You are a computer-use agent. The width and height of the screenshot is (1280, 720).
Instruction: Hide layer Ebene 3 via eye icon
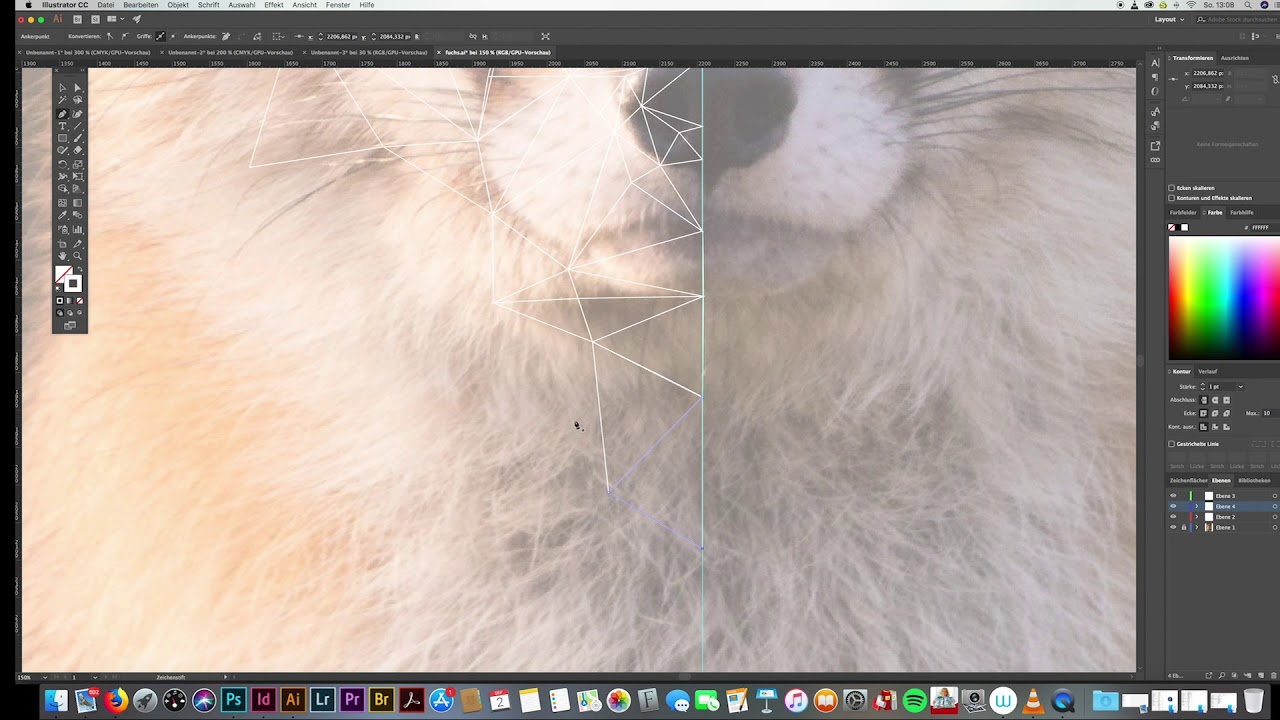(x=1173, y=496)
